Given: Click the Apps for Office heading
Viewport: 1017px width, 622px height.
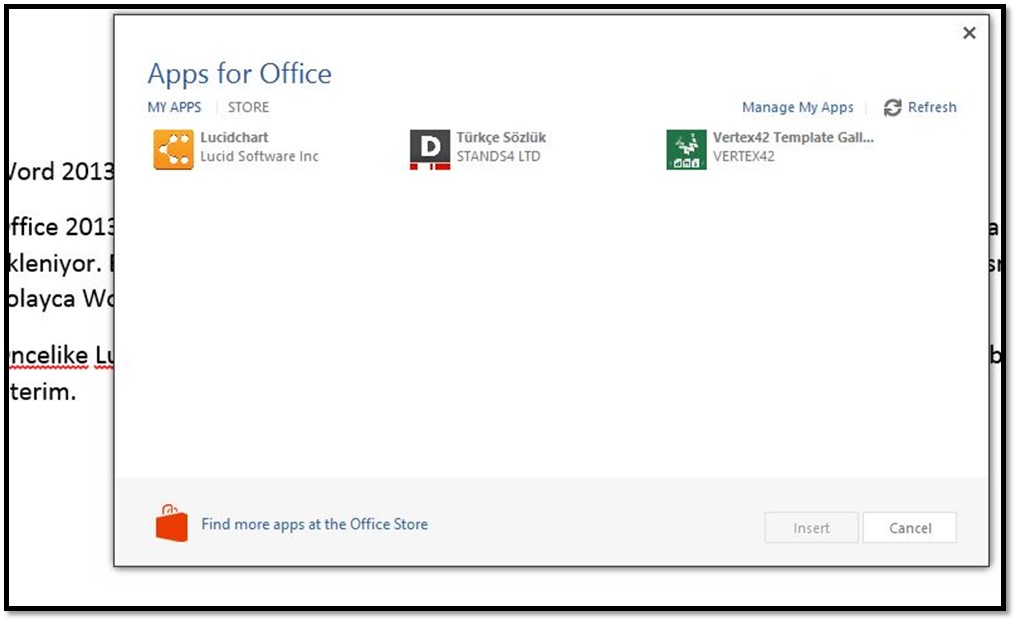Looking at the screenshot, I should (239, 74).
